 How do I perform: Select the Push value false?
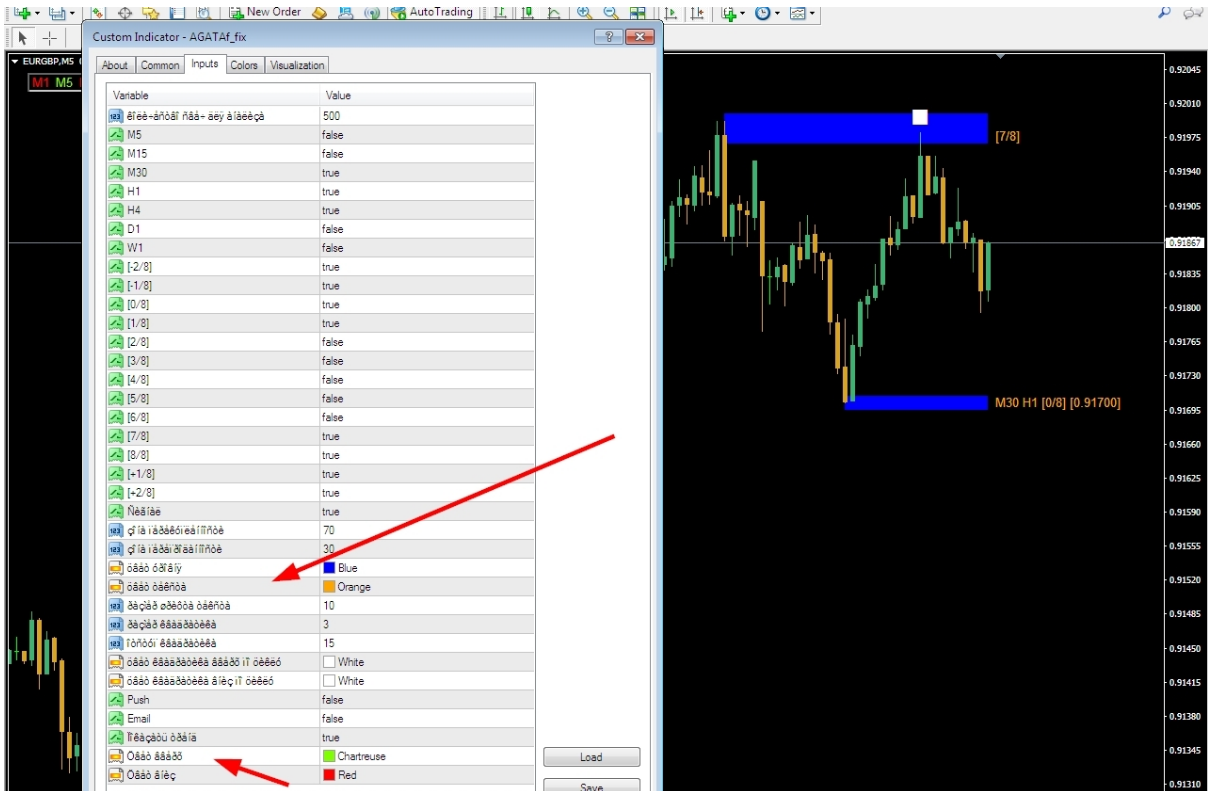coord(332,700)
